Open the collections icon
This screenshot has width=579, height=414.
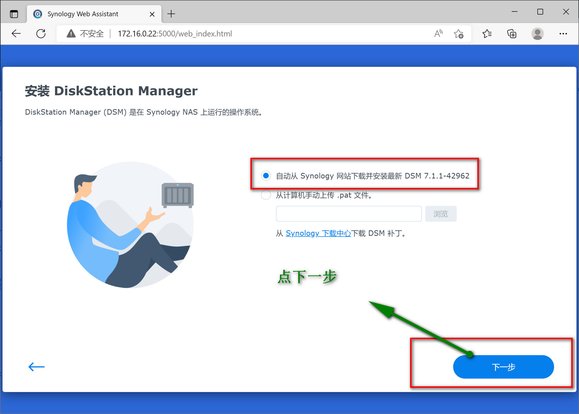click(x=512, y=34)
